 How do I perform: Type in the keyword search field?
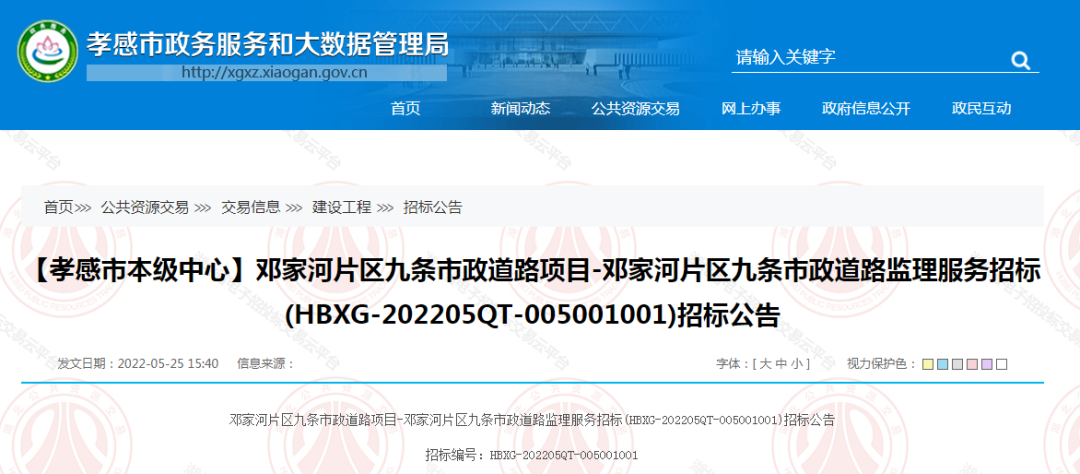pyautogui.click(x=860, y=58)
